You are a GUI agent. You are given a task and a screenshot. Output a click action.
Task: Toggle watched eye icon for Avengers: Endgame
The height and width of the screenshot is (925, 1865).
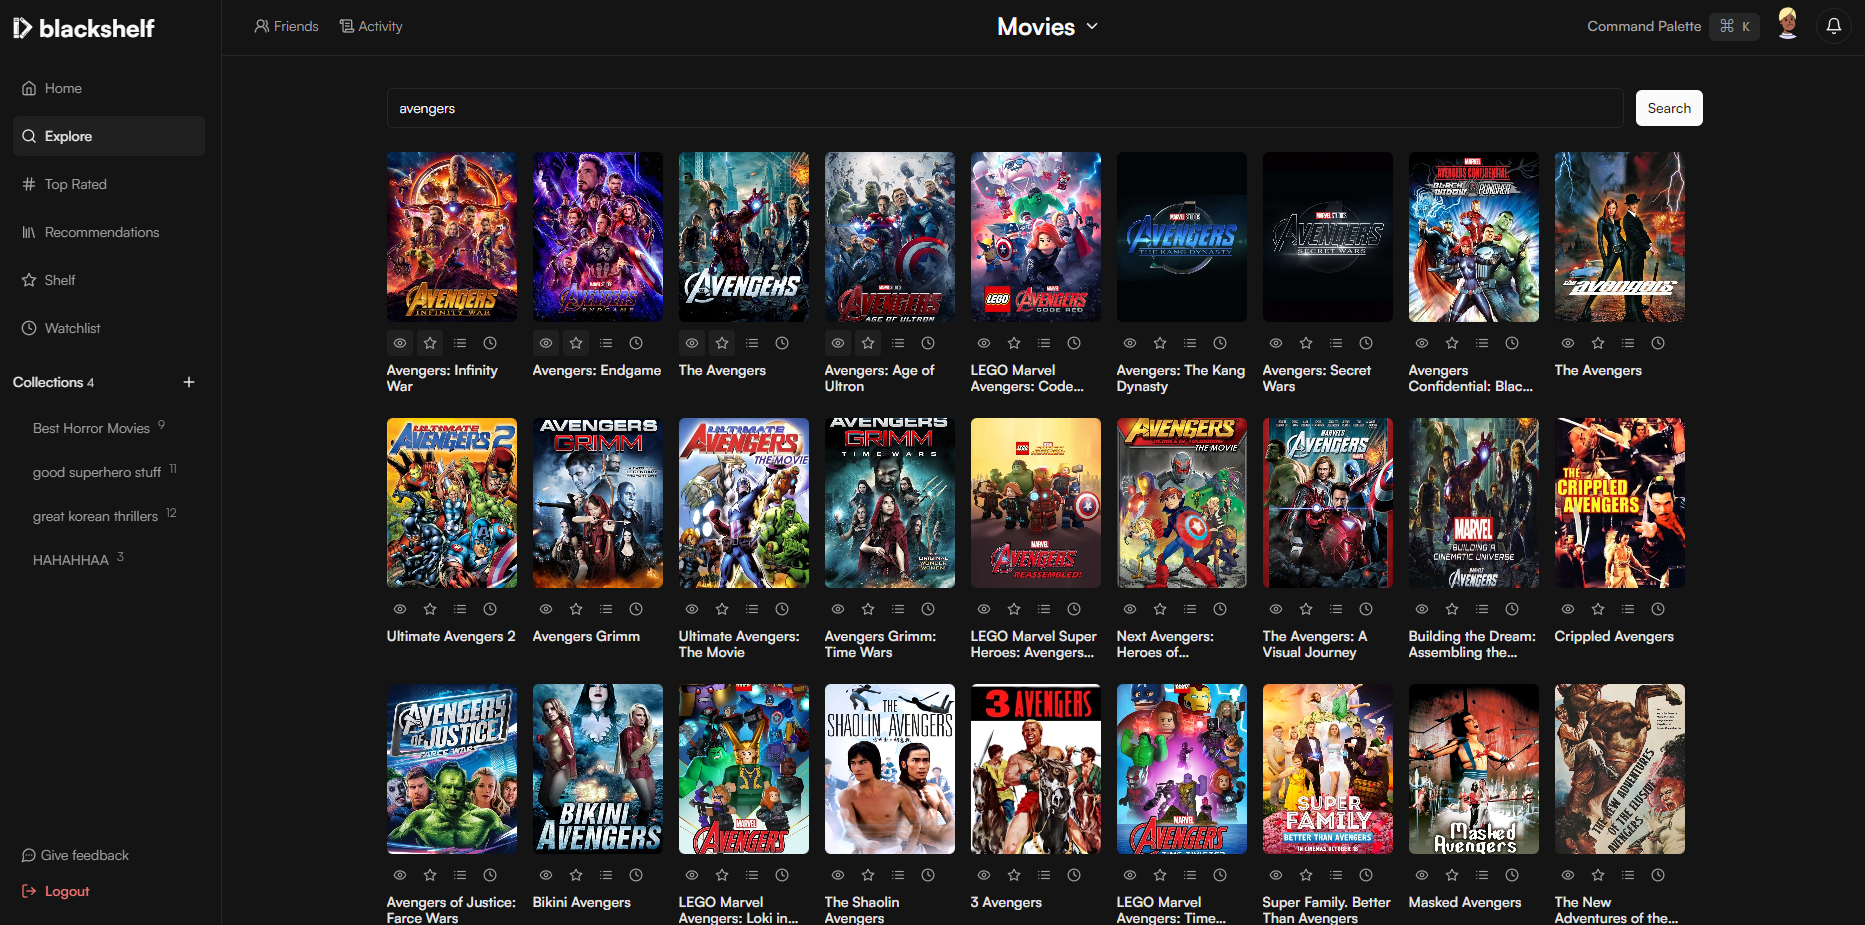pyautogui.click(x=546, y=343)
